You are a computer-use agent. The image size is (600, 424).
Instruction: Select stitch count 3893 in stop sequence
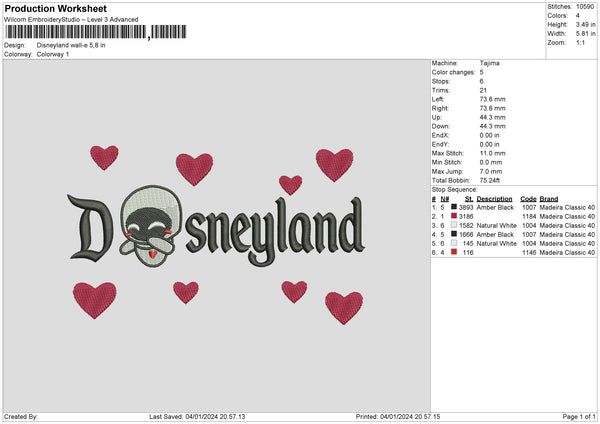466,207
